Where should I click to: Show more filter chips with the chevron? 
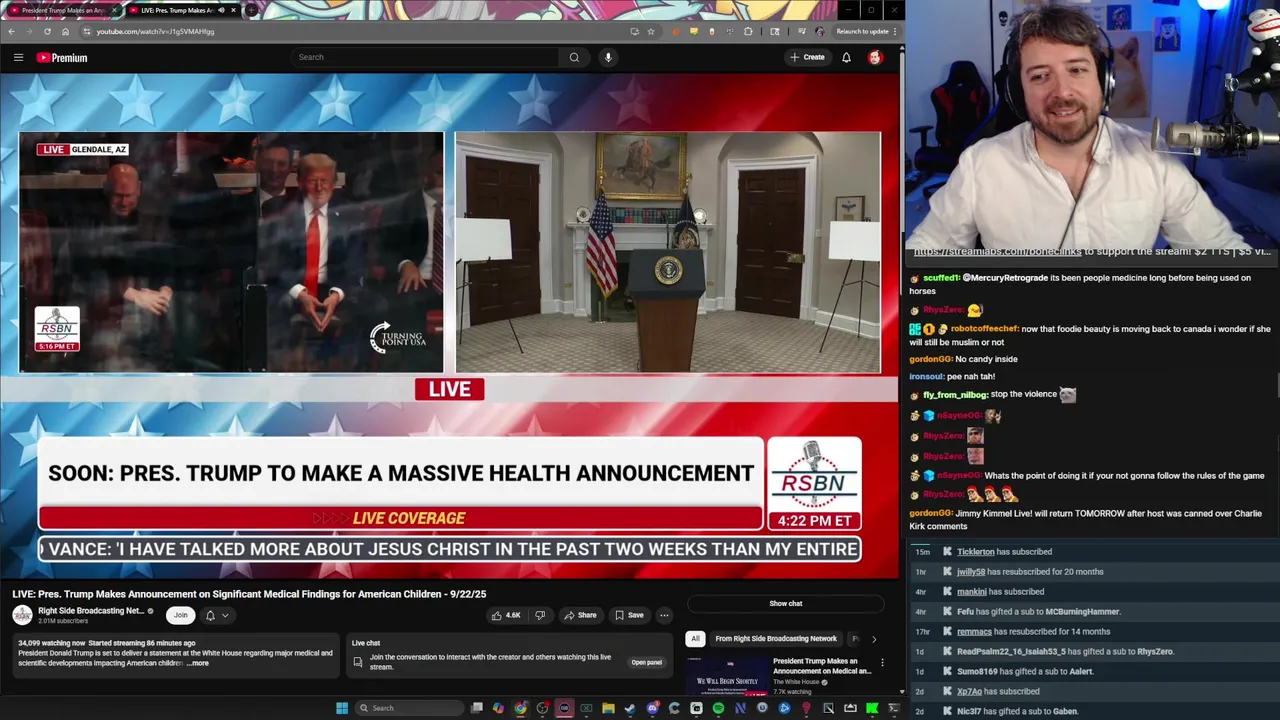(x=874, y=638)
